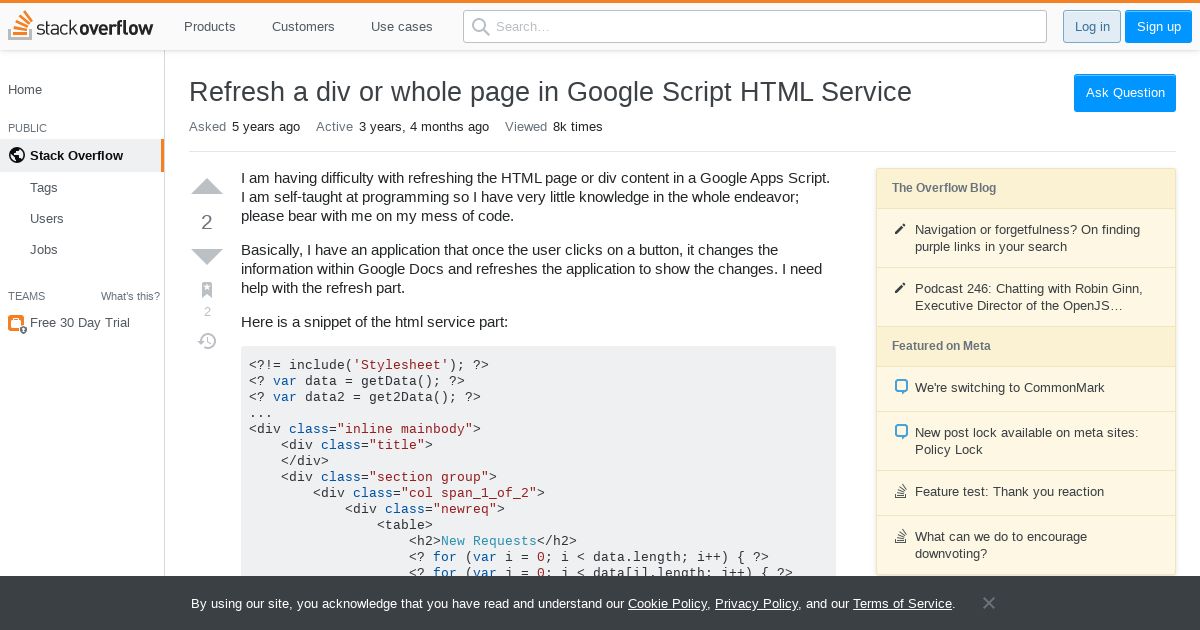Click The Overflow Blog heading
Image resolution: width=1200 pixels, height=630 pixels.
[x=944, y=187]
